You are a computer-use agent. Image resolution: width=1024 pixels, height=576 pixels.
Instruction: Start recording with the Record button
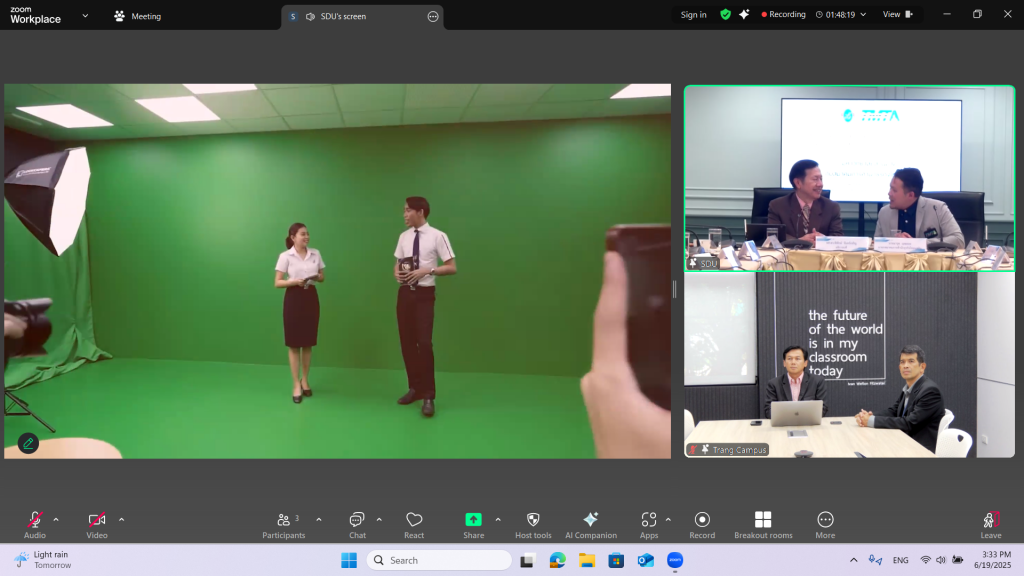702,520
